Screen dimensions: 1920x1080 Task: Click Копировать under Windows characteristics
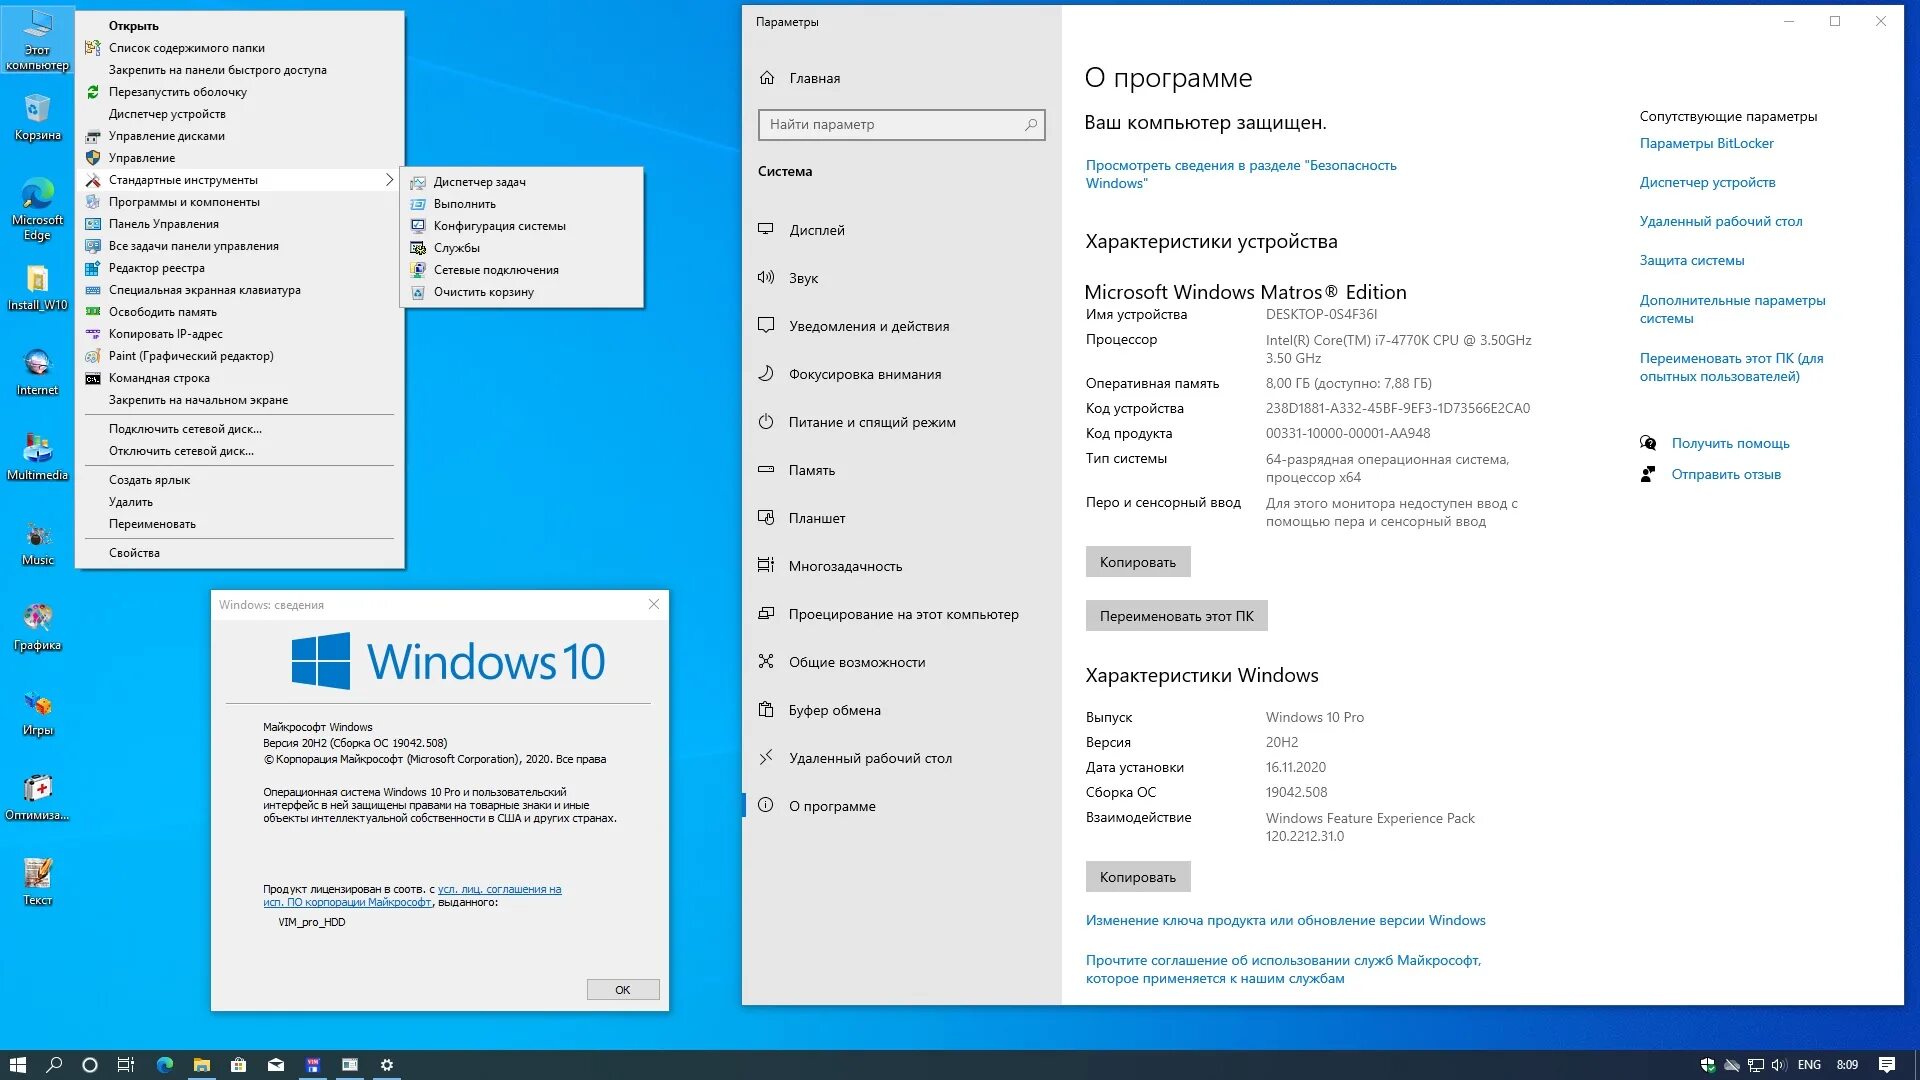pos(1138,877)
